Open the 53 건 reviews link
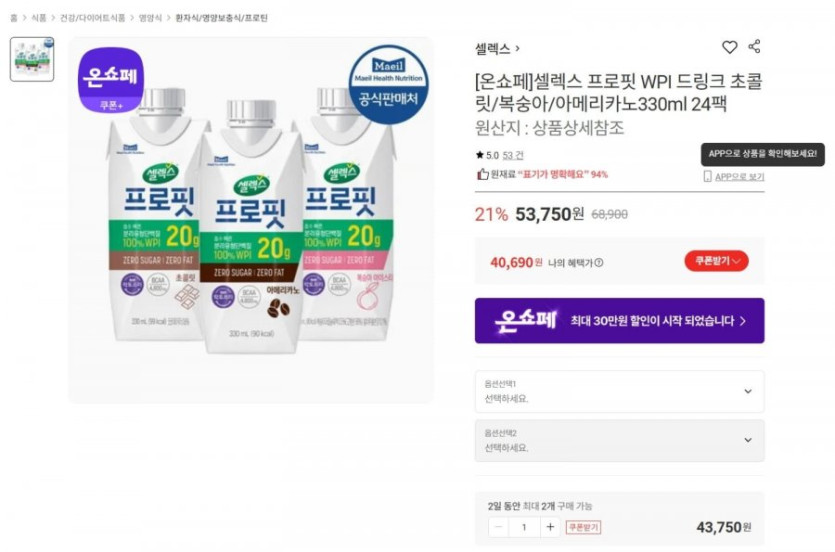The width and height of the screenshot is (835, 552). point(513,156)
